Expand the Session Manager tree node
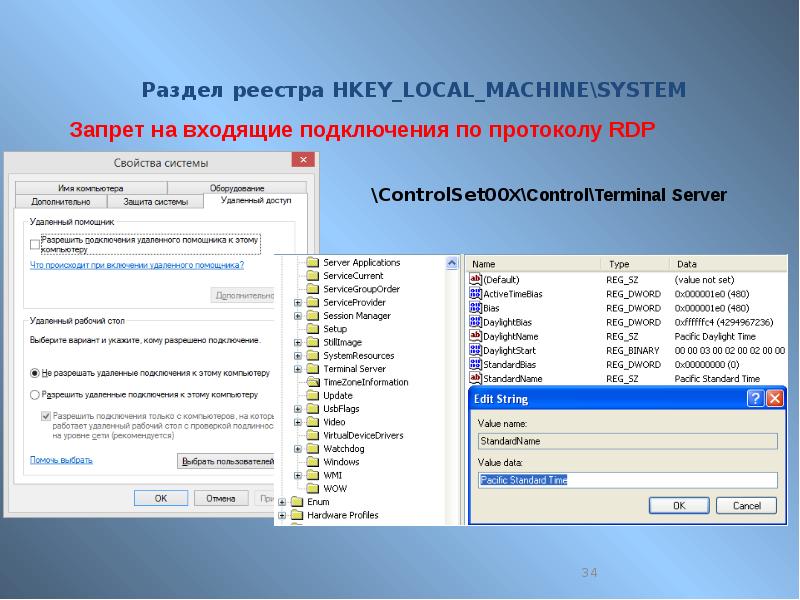The height and width of the screenshot is (600, 800). (298, 316)
